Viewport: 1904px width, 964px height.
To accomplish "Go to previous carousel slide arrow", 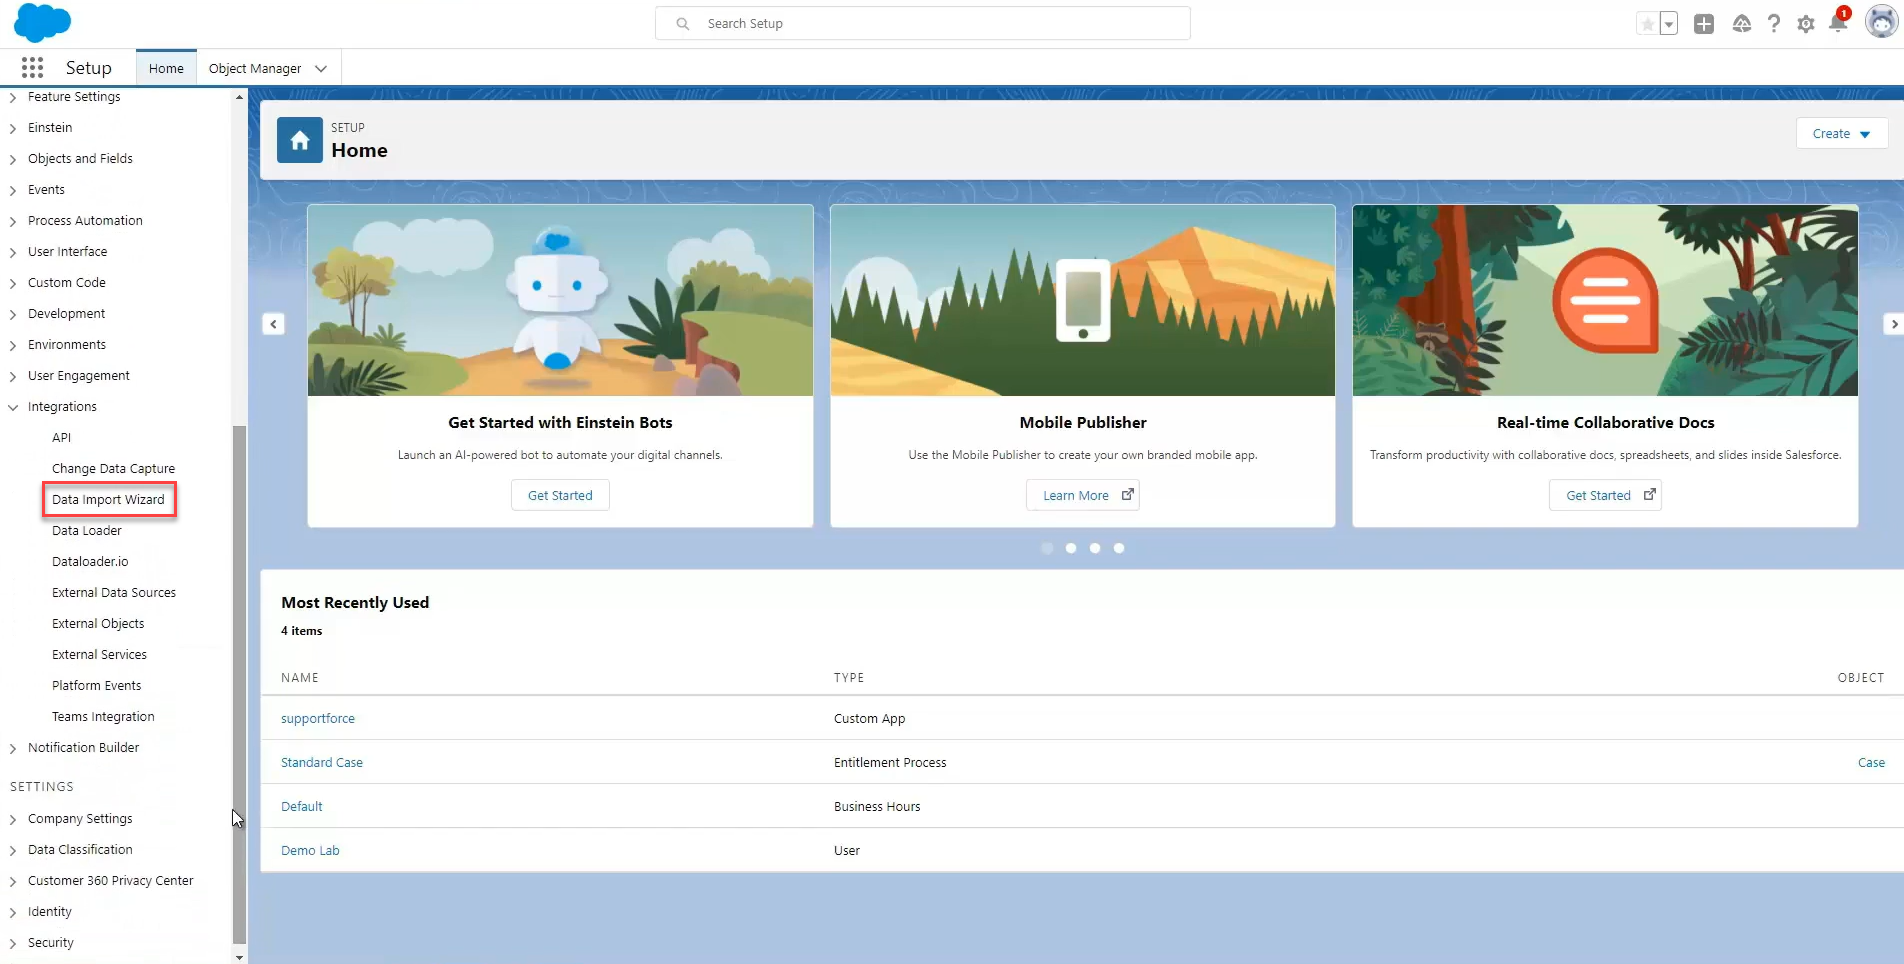I will 274,324.
